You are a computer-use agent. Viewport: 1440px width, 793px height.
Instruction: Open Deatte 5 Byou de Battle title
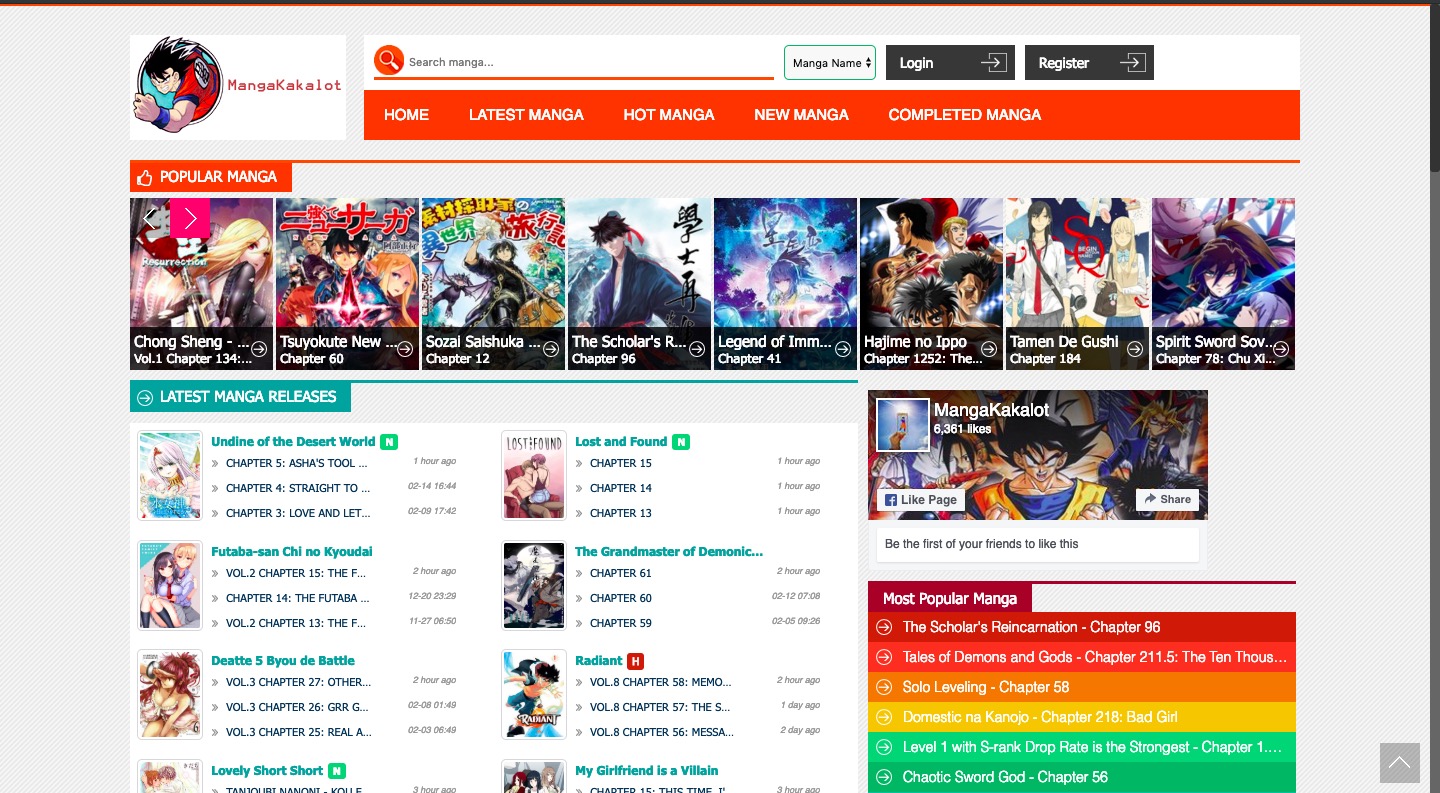pyautogui.click(x=283, y=661)
